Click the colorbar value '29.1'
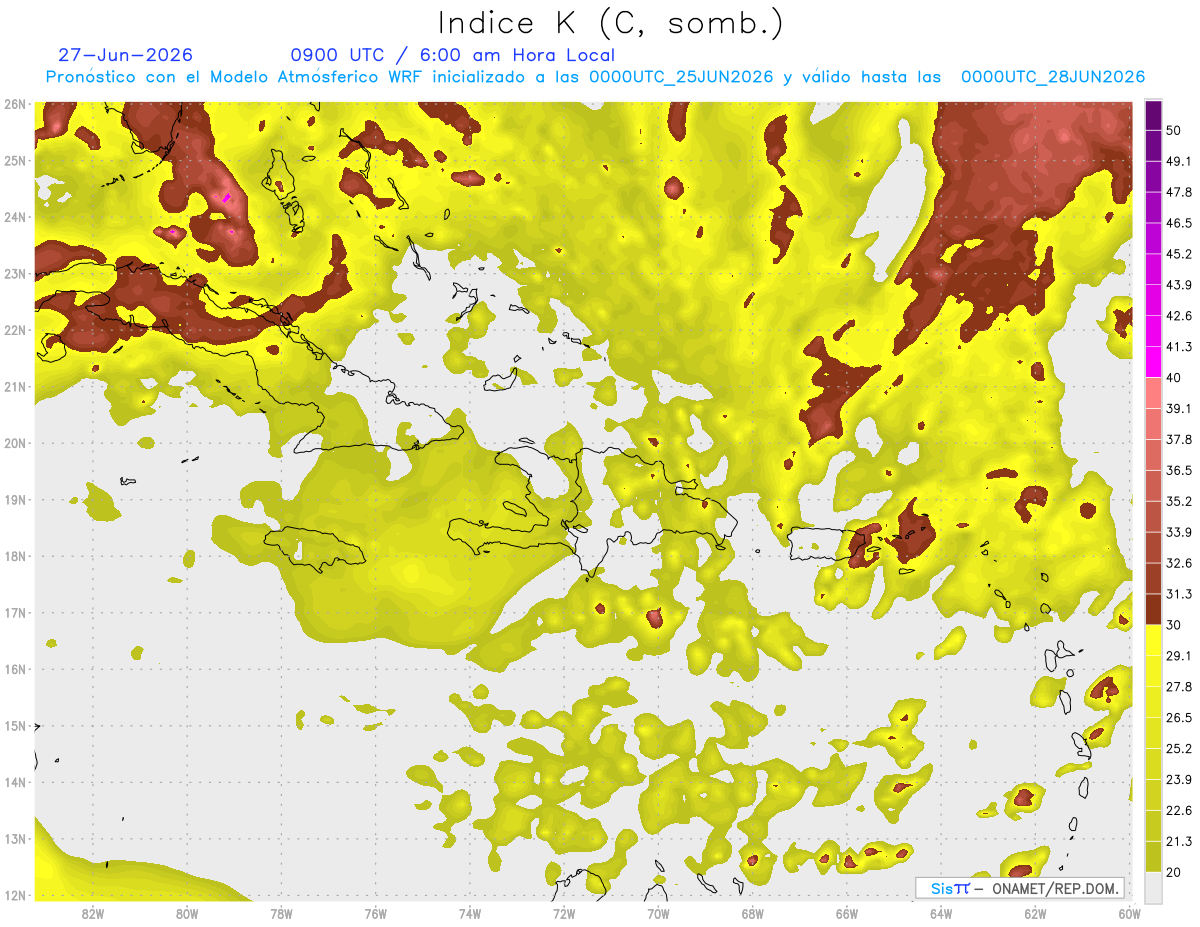Screen dimensions: 1200x927 tap(1178, 656)
